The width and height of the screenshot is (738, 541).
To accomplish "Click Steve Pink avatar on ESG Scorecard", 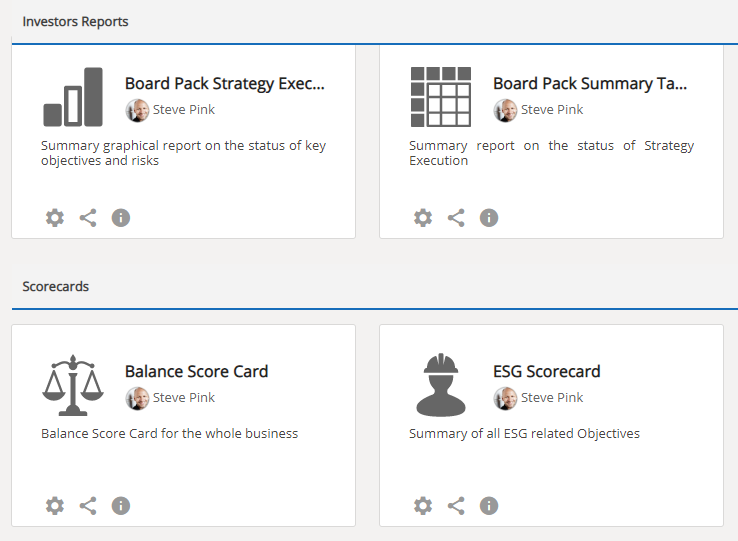I will (505, 398).
